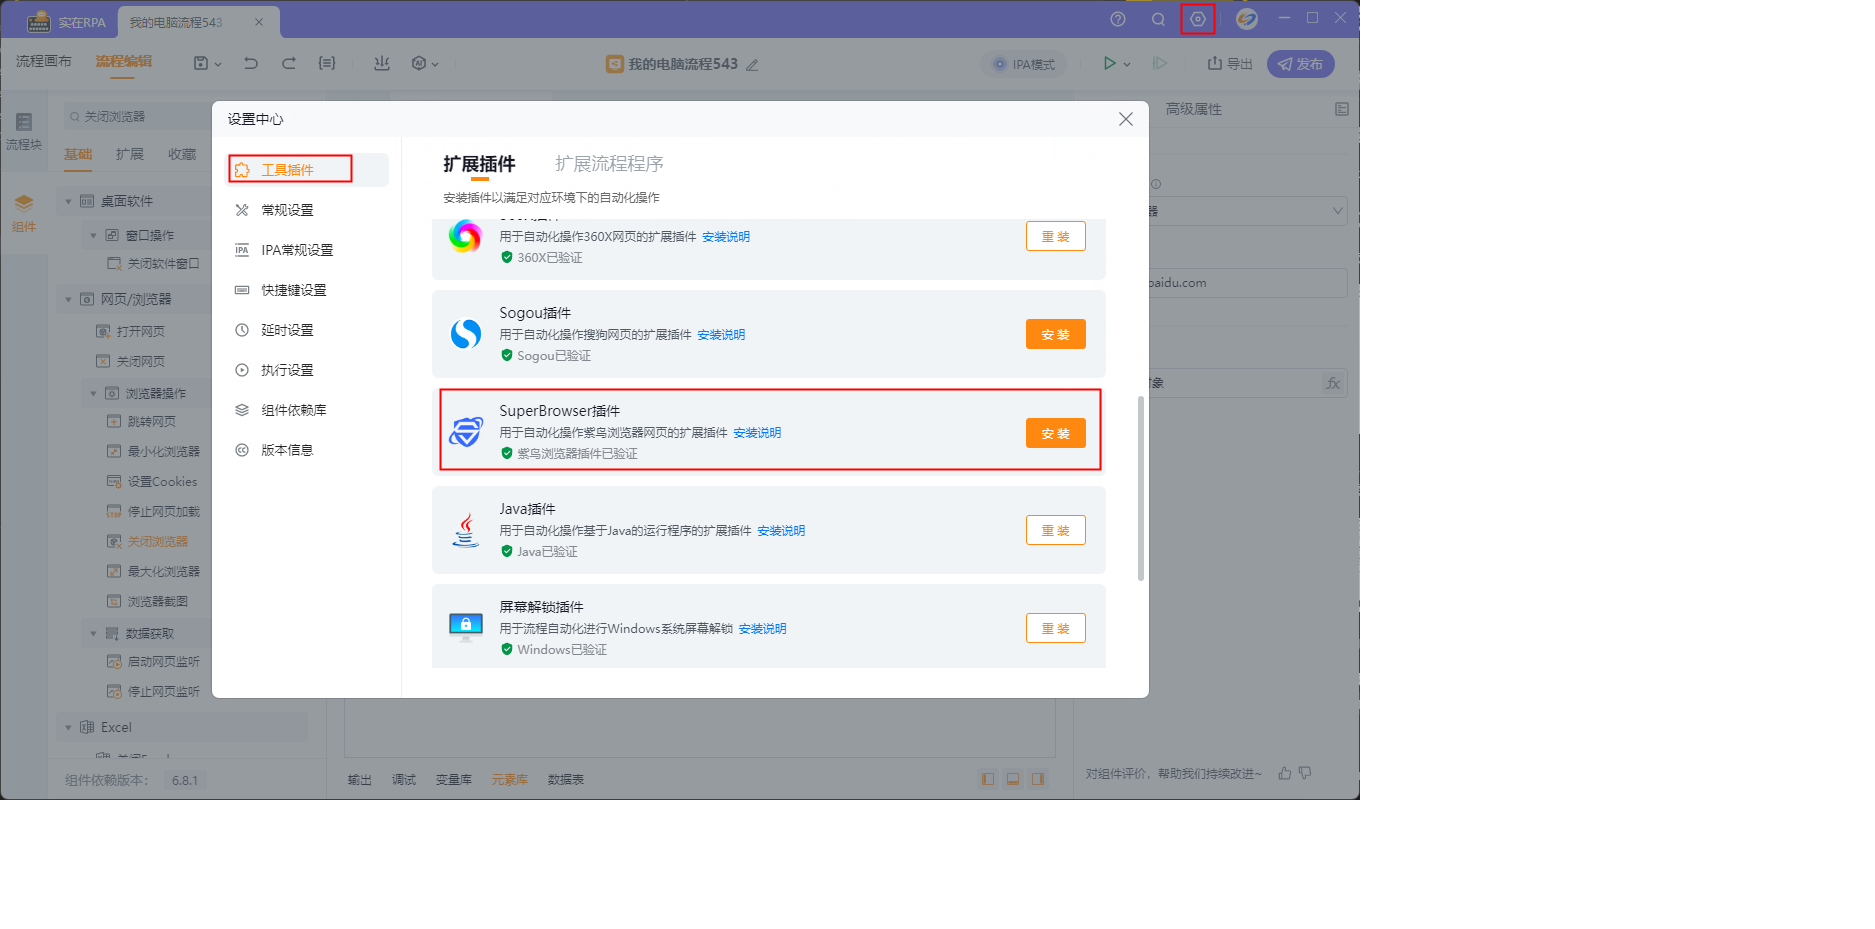Click the redo arrow in toolbar
1875x929 pixels.
tap(289, 63)
